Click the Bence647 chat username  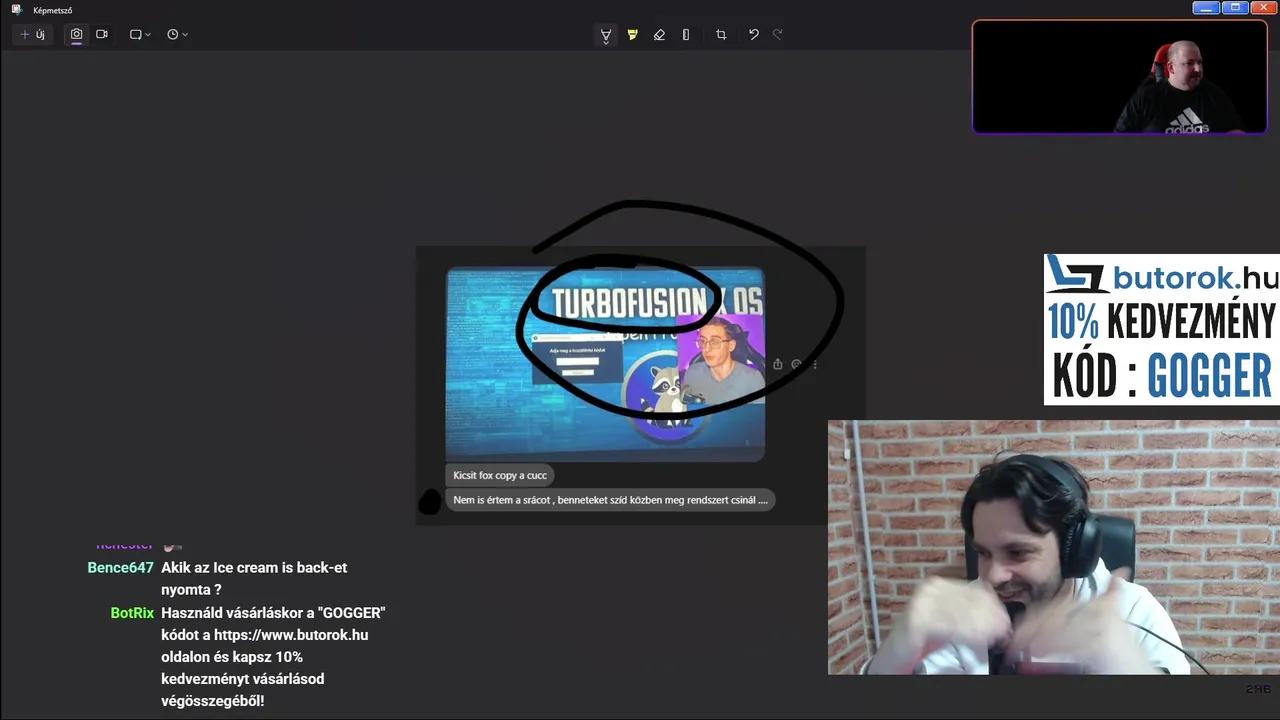(120, 568)
